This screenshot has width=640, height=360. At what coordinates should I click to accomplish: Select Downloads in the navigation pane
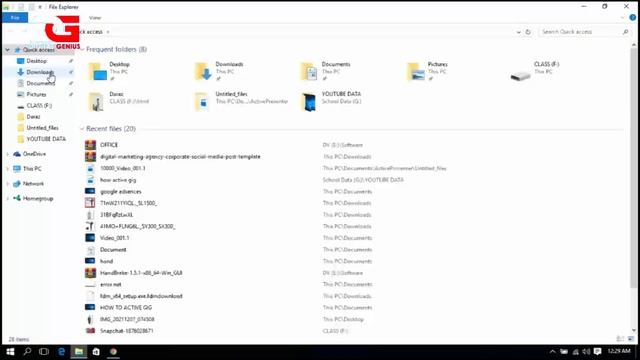pyautogui.click(x=40, y=72)
